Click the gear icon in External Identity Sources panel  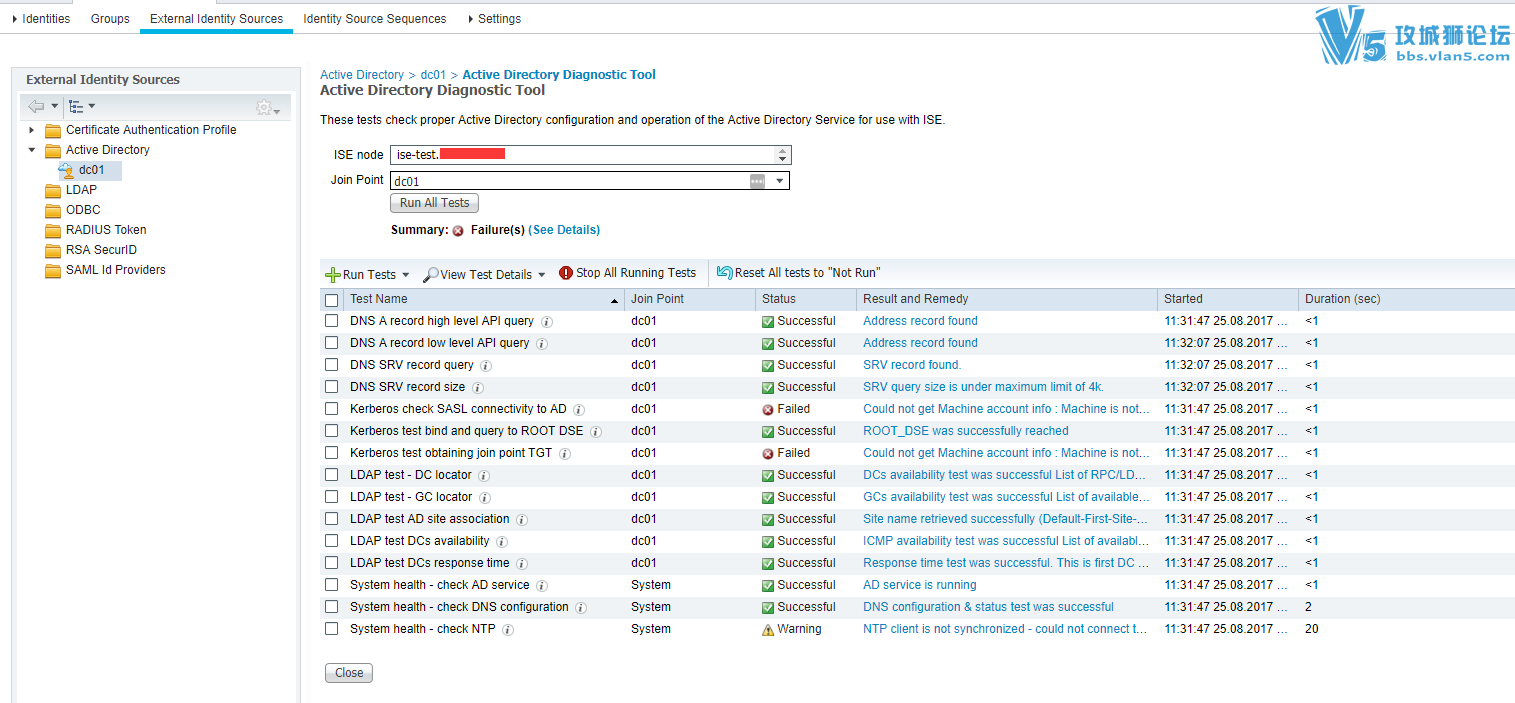pos(264,107)
